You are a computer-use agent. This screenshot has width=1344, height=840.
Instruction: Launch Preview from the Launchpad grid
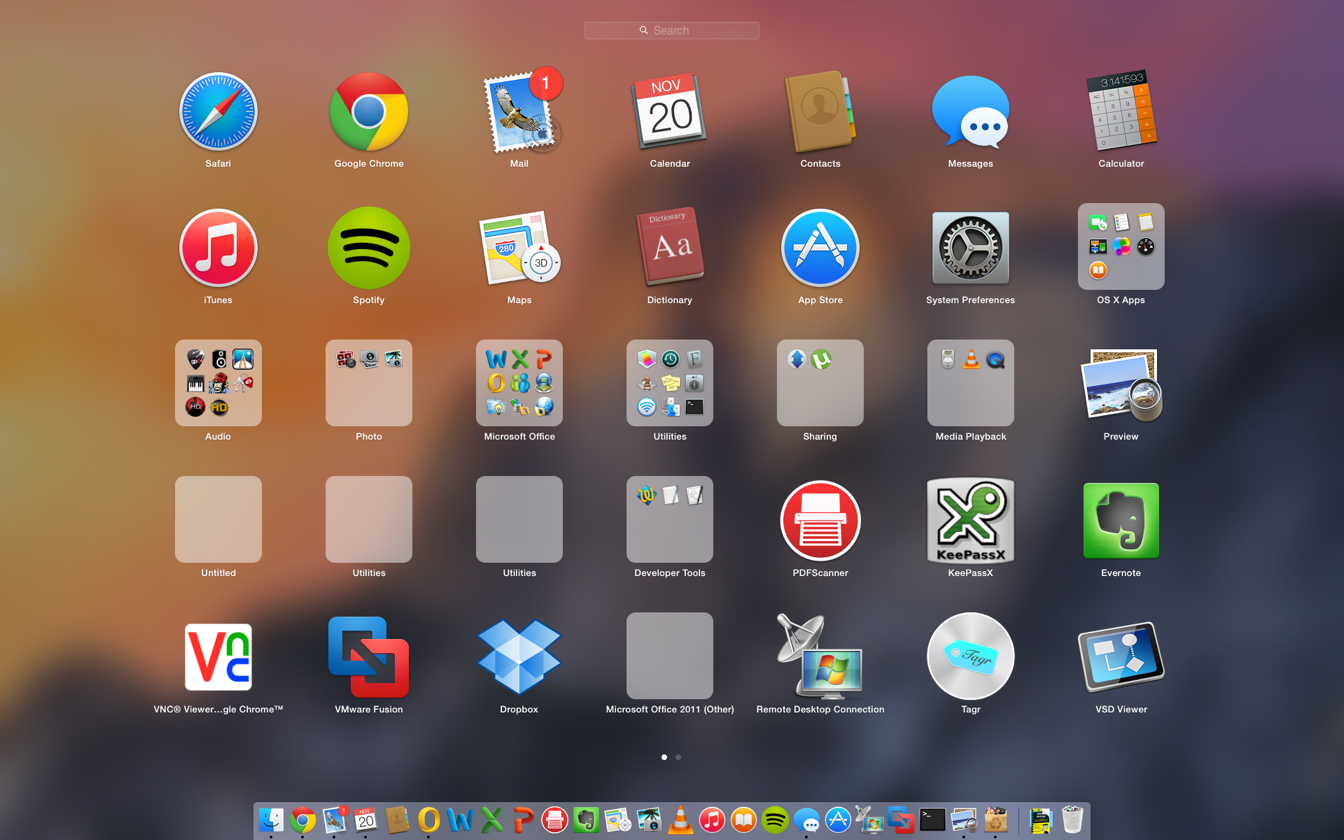click(x=1121, y=384)
